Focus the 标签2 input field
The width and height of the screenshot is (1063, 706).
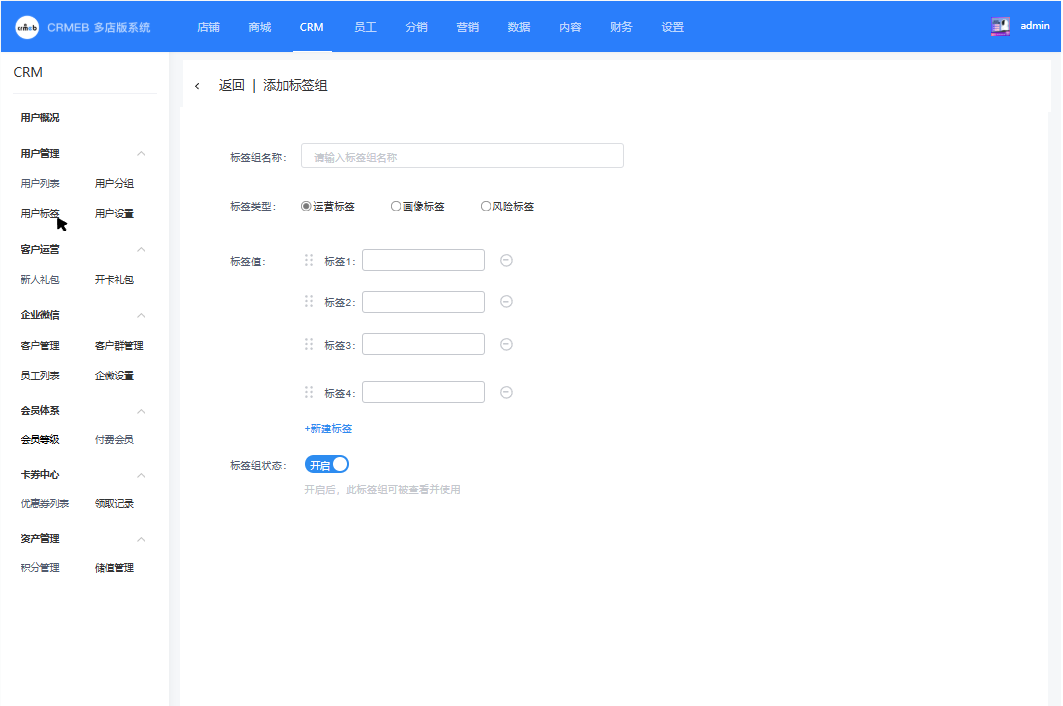(424, 302)
